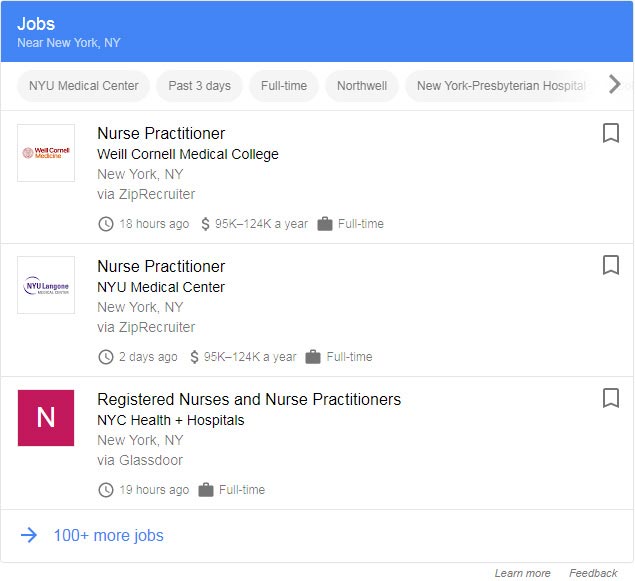Select New York-Presbyterian Hospital filter chip

coord(500,86)
